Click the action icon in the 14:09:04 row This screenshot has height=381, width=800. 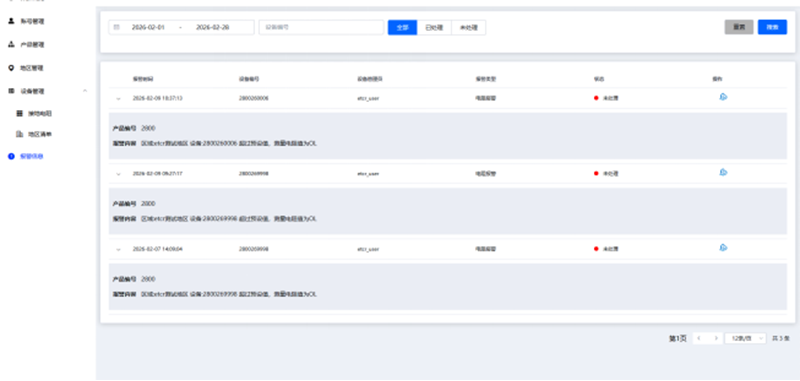point(723,248)
